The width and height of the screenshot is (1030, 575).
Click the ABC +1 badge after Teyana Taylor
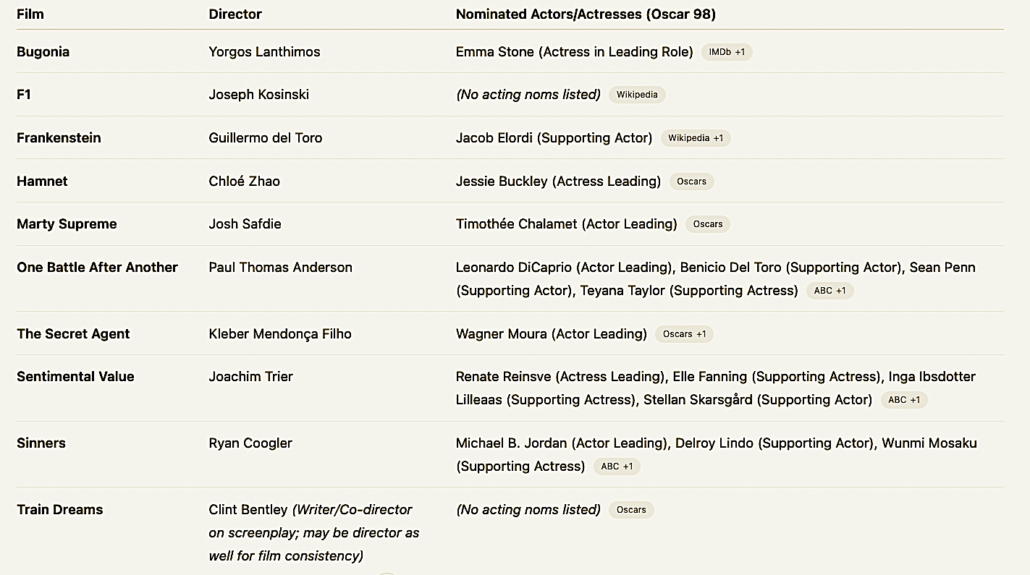(x=829, y=291)
